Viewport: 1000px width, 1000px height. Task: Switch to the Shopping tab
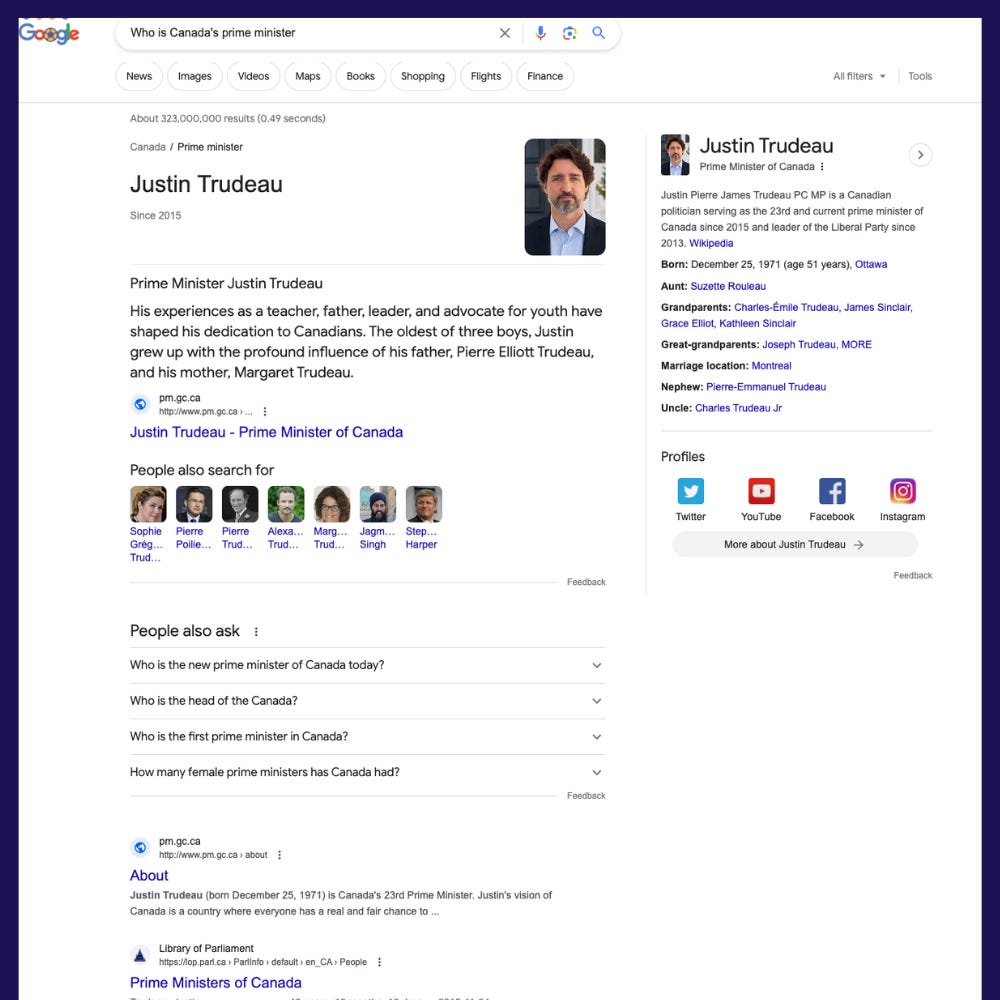point(423,77)
